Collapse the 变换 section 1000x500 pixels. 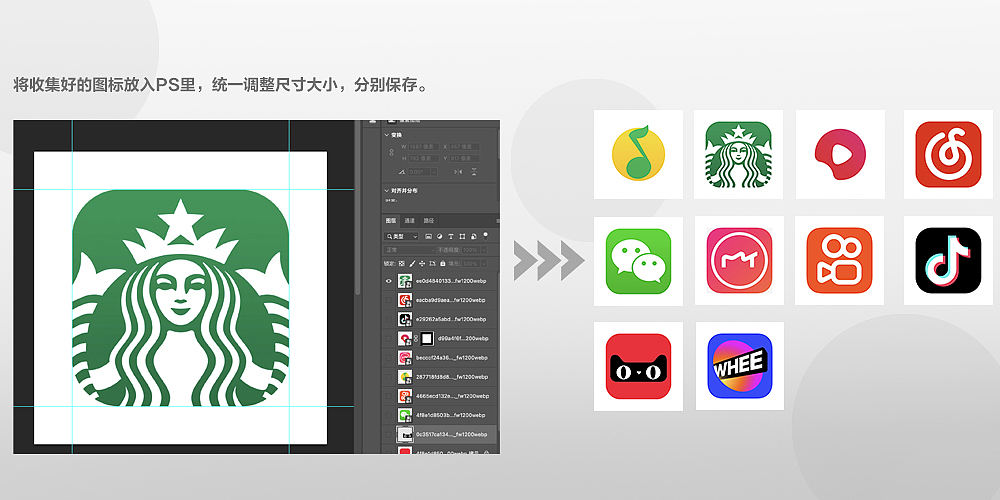[386, 135]
